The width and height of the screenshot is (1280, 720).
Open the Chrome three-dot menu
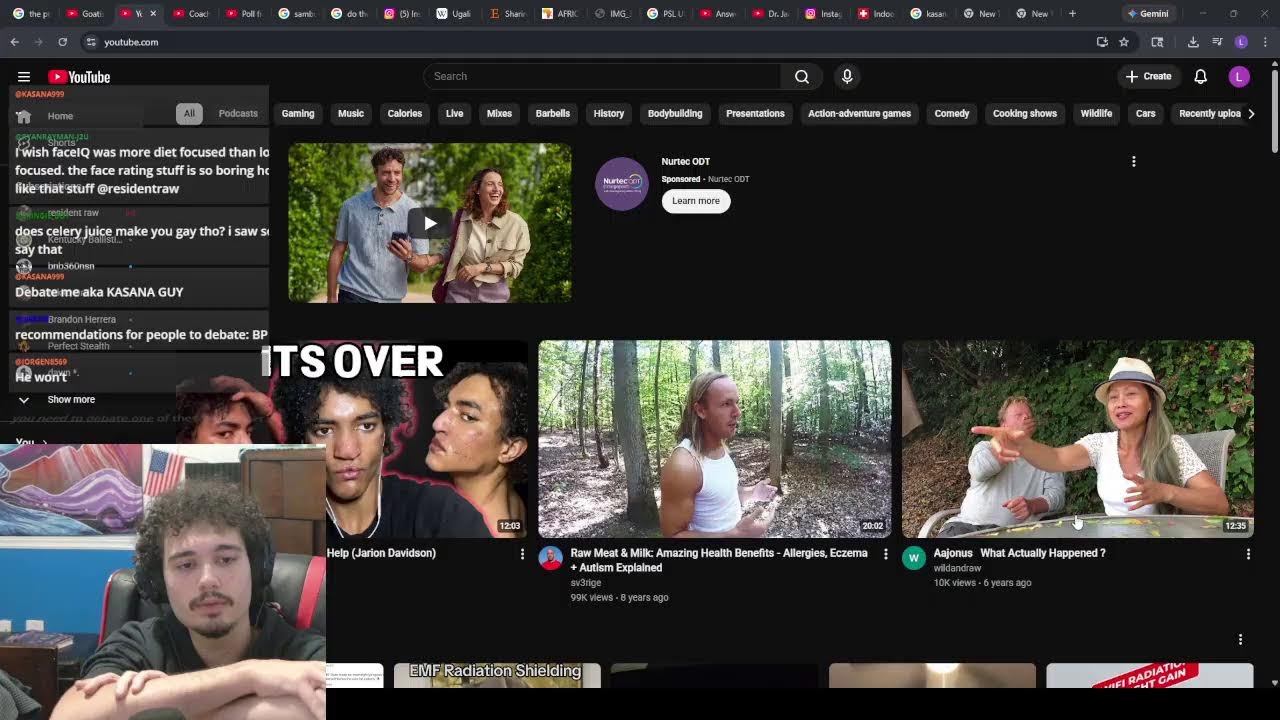(x=1265, y=42)
